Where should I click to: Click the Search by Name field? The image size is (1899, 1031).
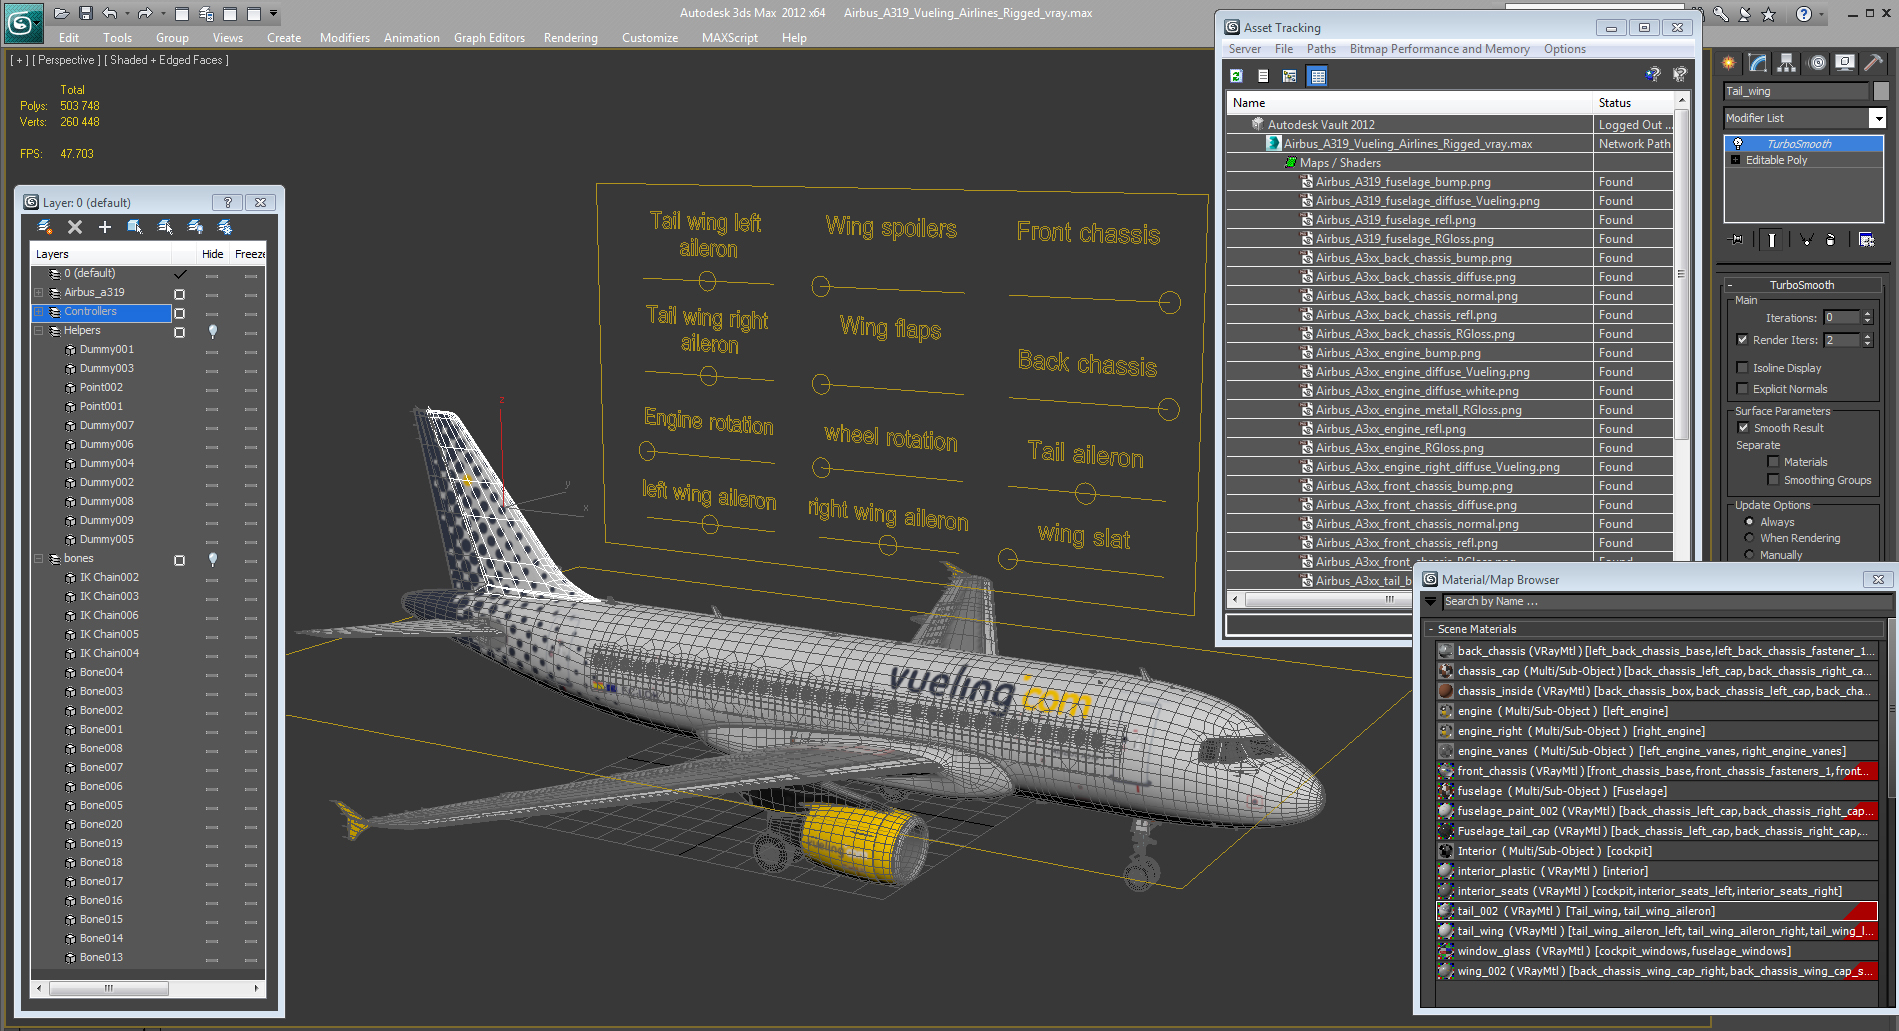[1666, 602]
